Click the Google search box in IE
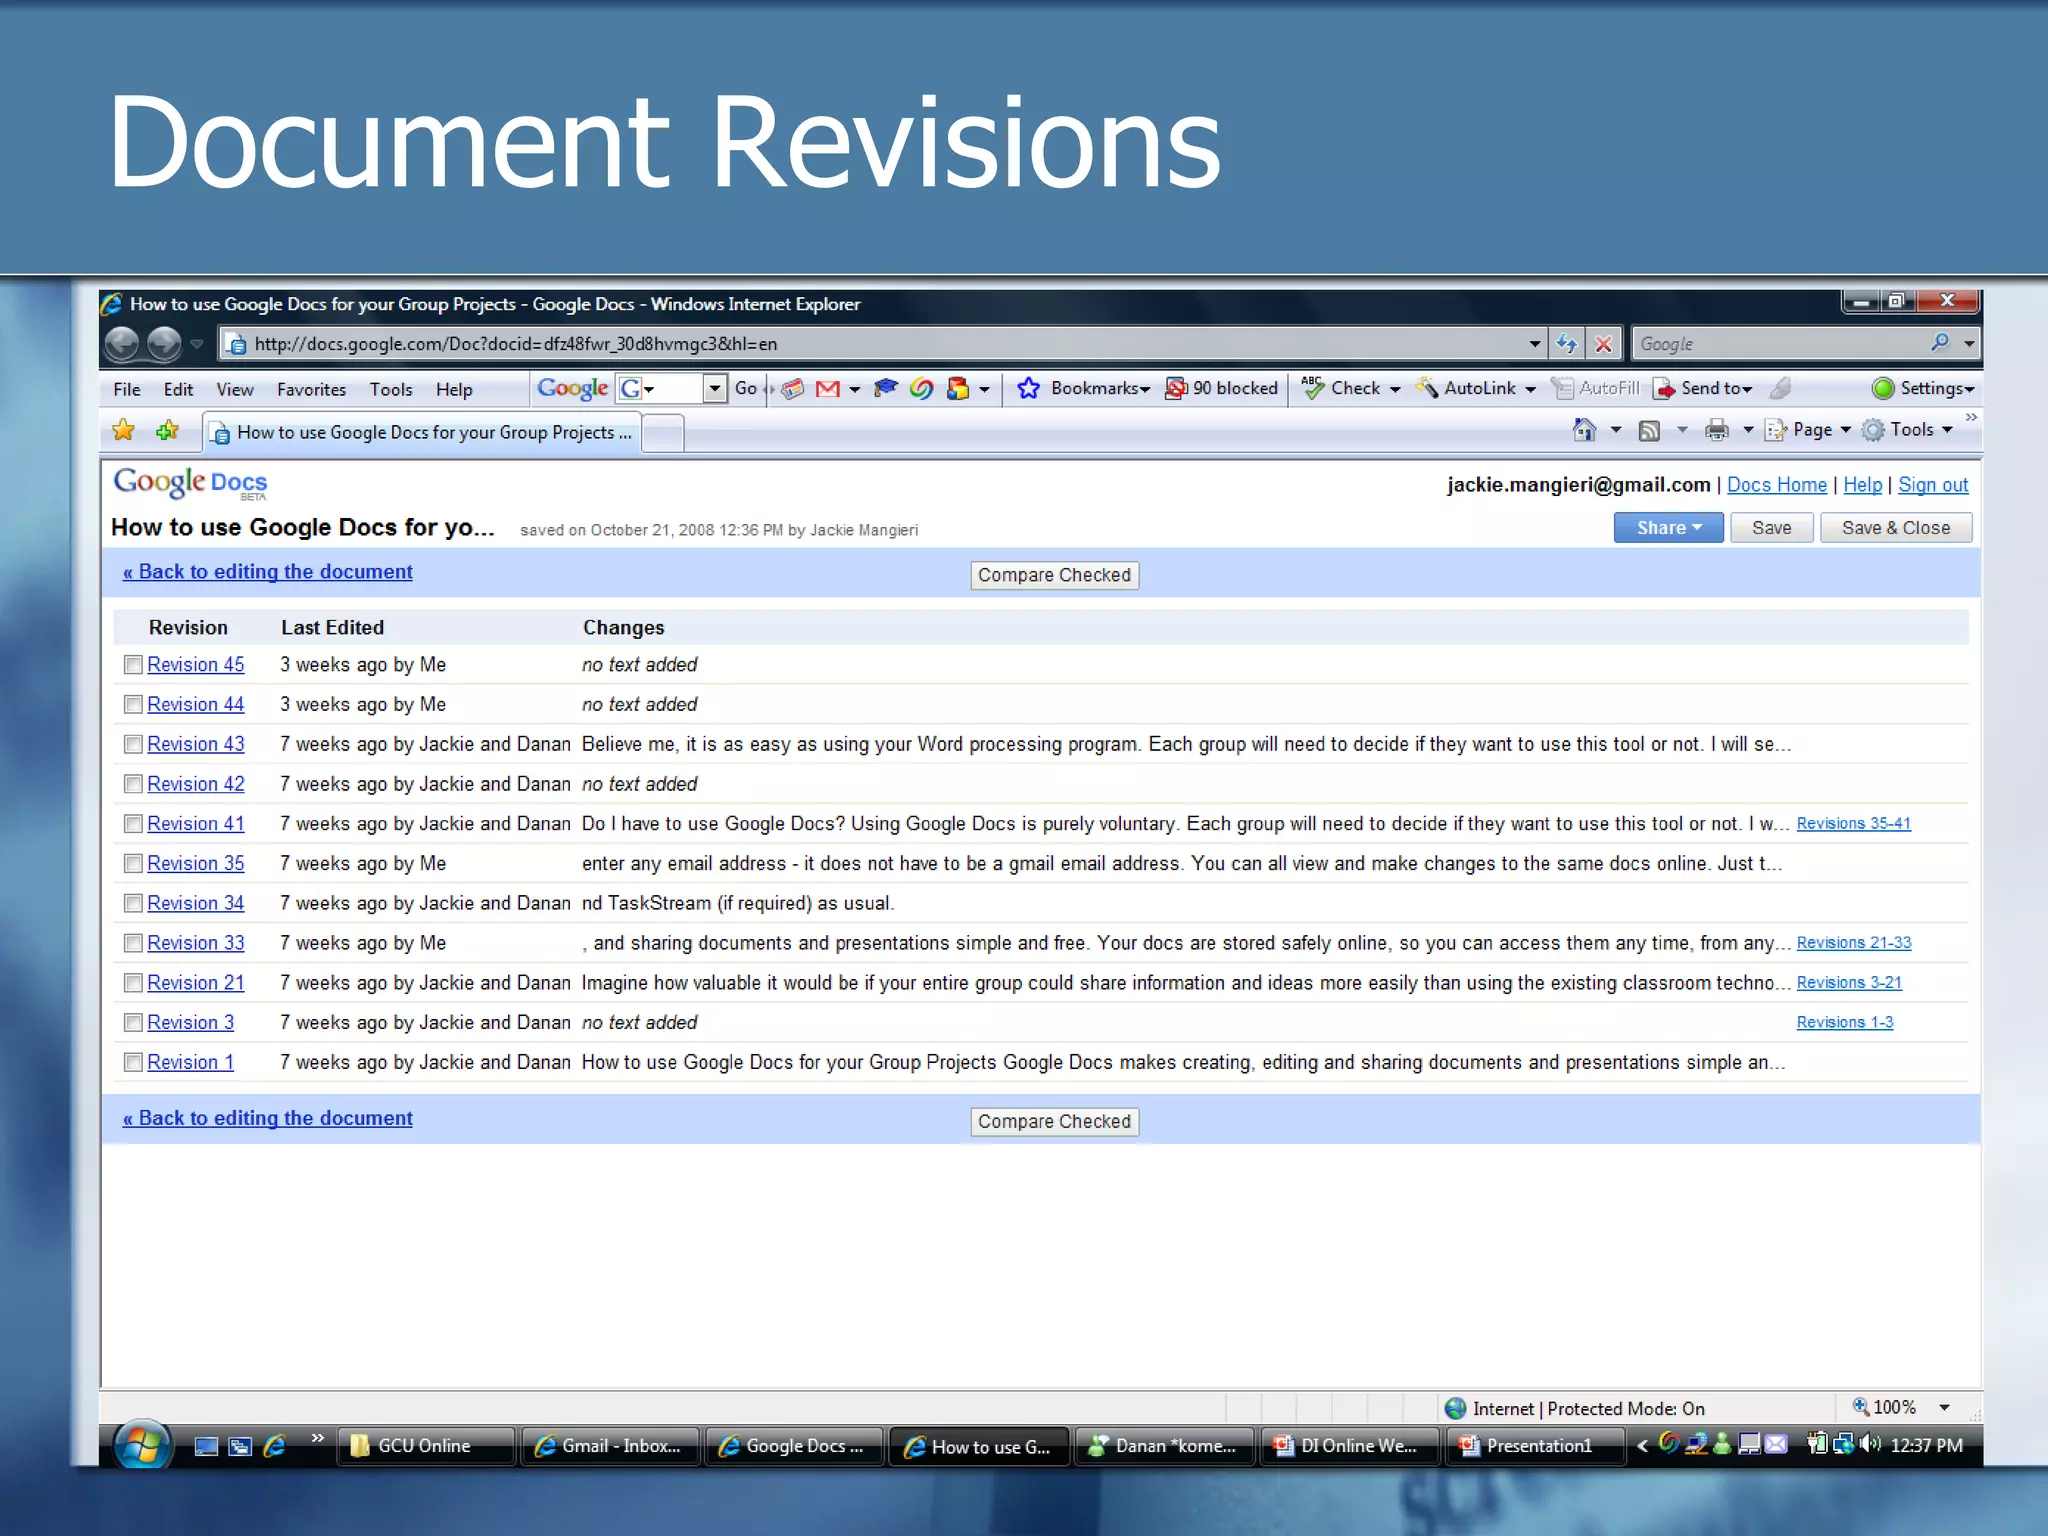 [x=1780, y=344]
